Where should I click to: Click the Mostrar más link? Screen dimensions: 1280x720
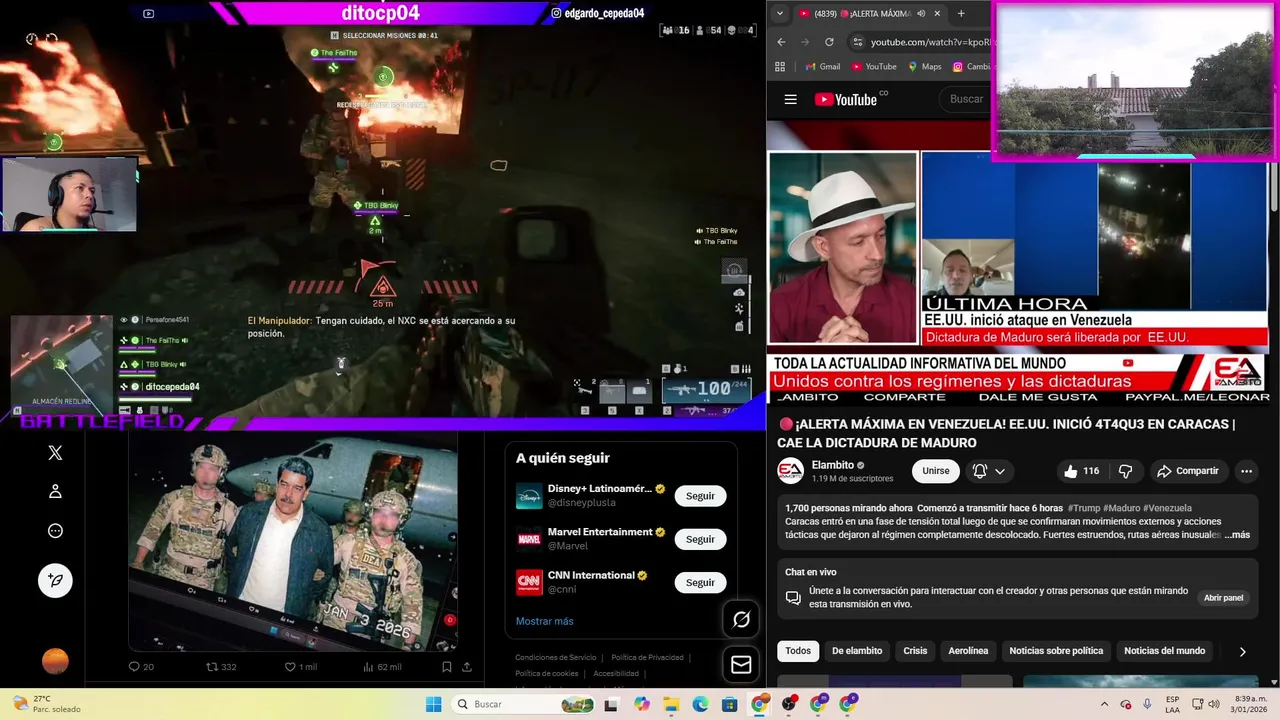(544, 621)
